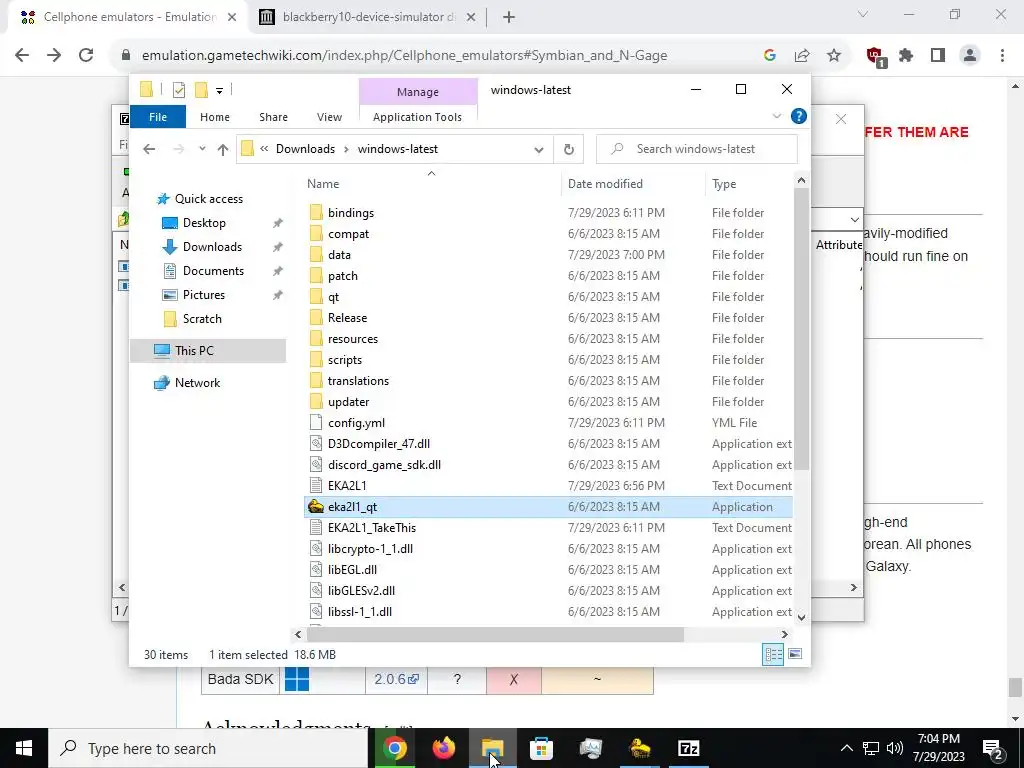Click the volume icon in system tray
This screenshot has width=1024, height=768.
pos(895,748)
